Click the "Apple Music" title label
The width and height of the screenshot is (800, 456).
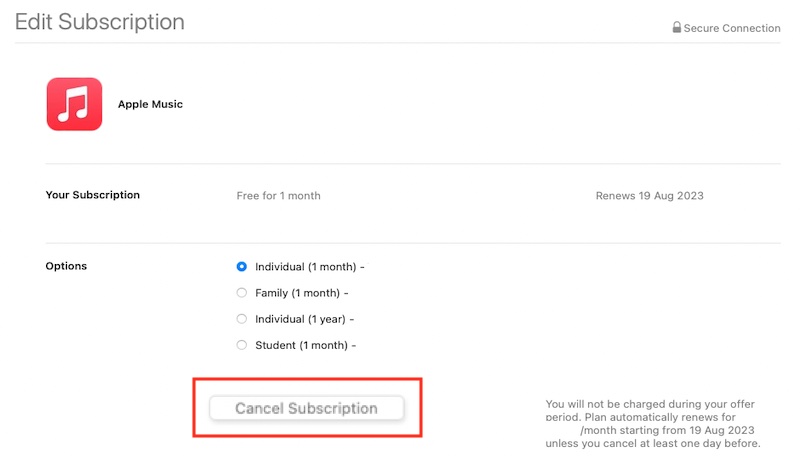150,104
